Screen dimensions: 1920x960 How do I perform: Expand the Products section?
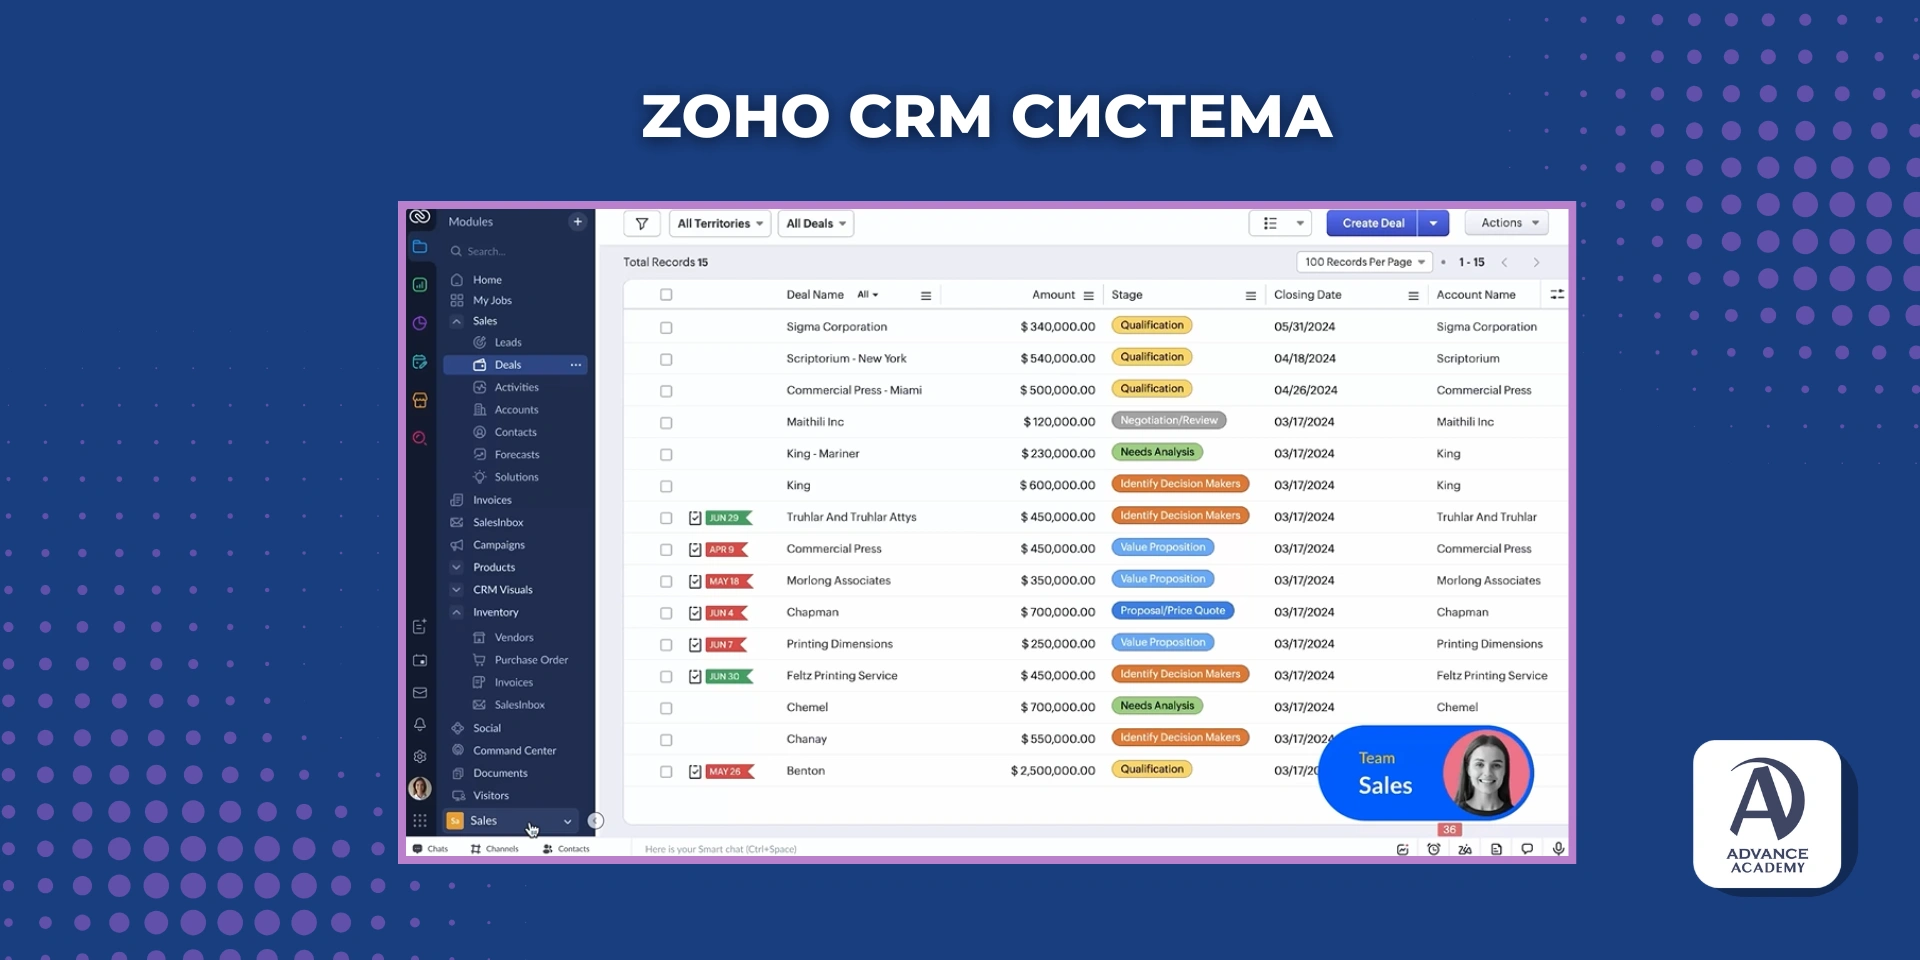pos(457,567)
